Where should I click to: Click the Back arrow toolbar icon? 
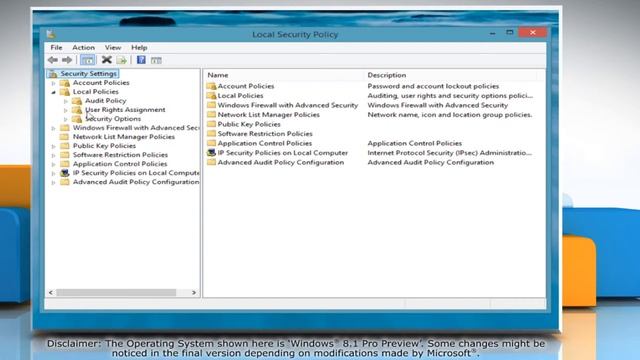[53, 60]
